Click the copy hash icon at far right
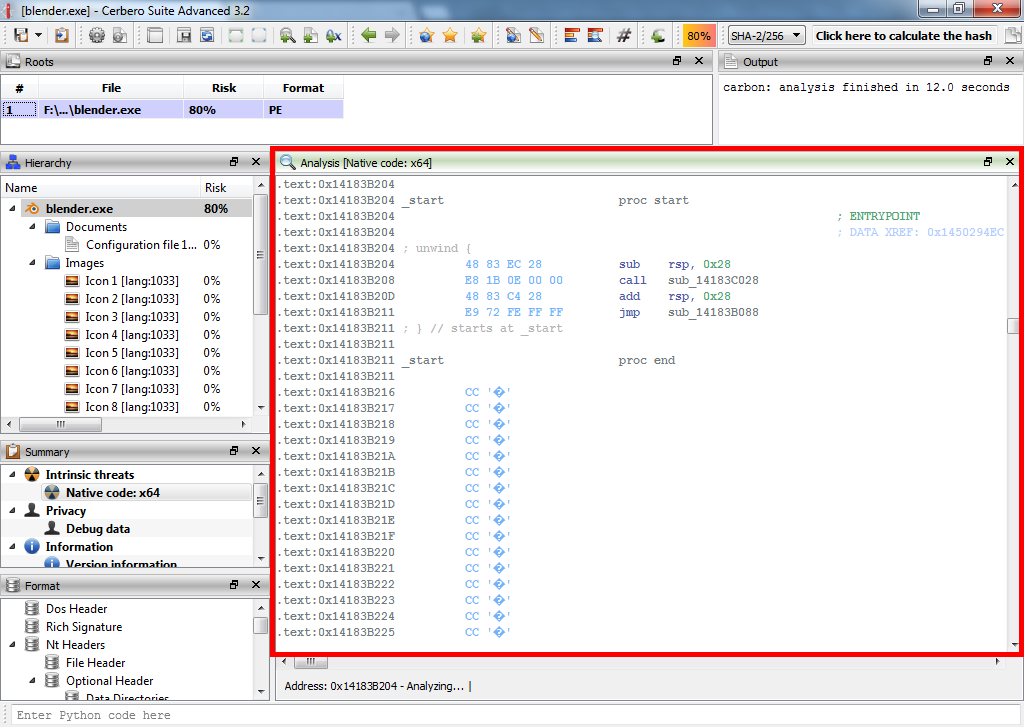 1012,35
